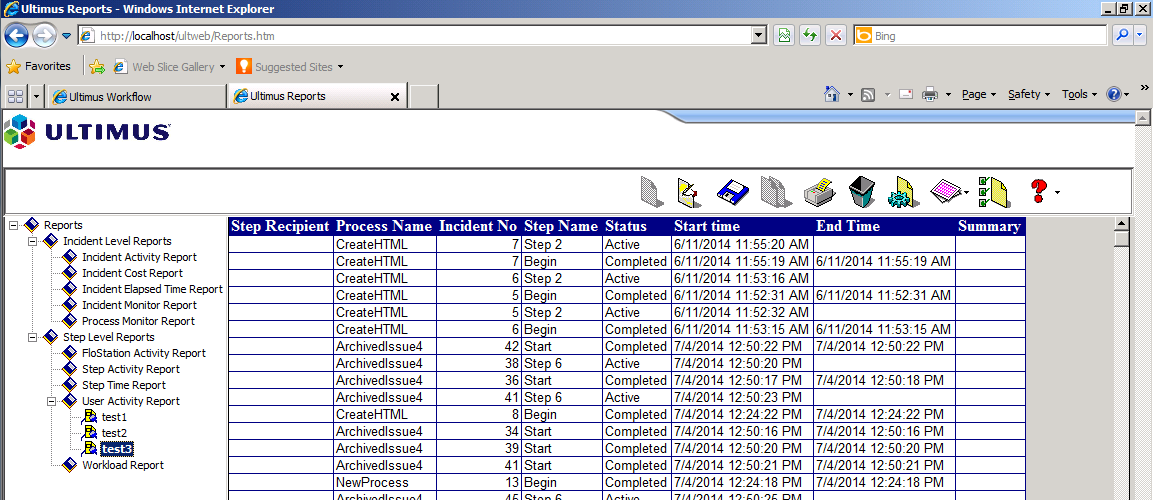The height and width of the screenshot is (500, 1153).
Task: Click the gear document properties icon
Action: (x=903, y=192)
